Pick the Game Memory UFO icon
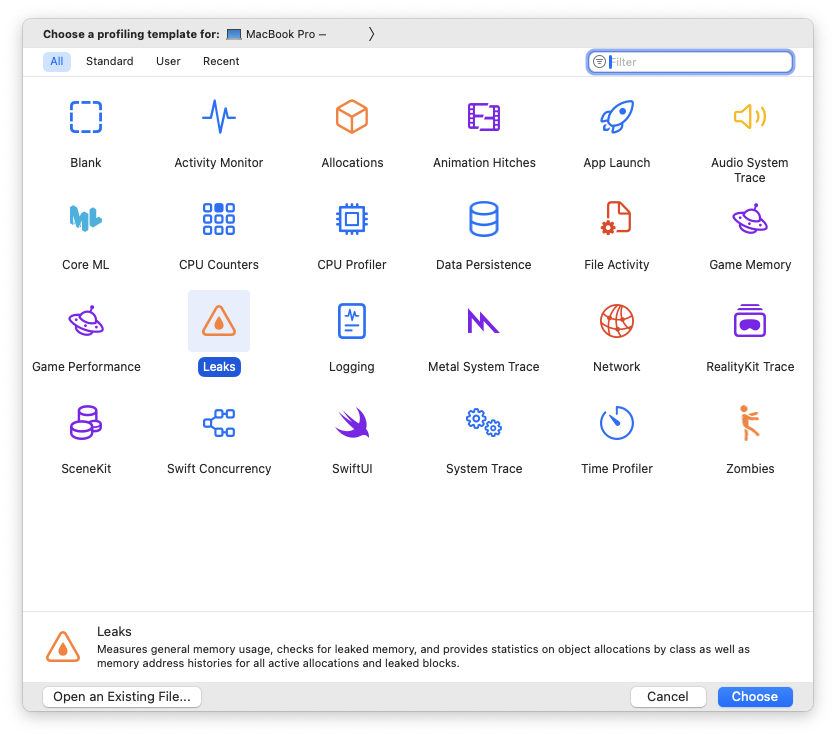Screen dimensions: 836x738 point(750,219)
